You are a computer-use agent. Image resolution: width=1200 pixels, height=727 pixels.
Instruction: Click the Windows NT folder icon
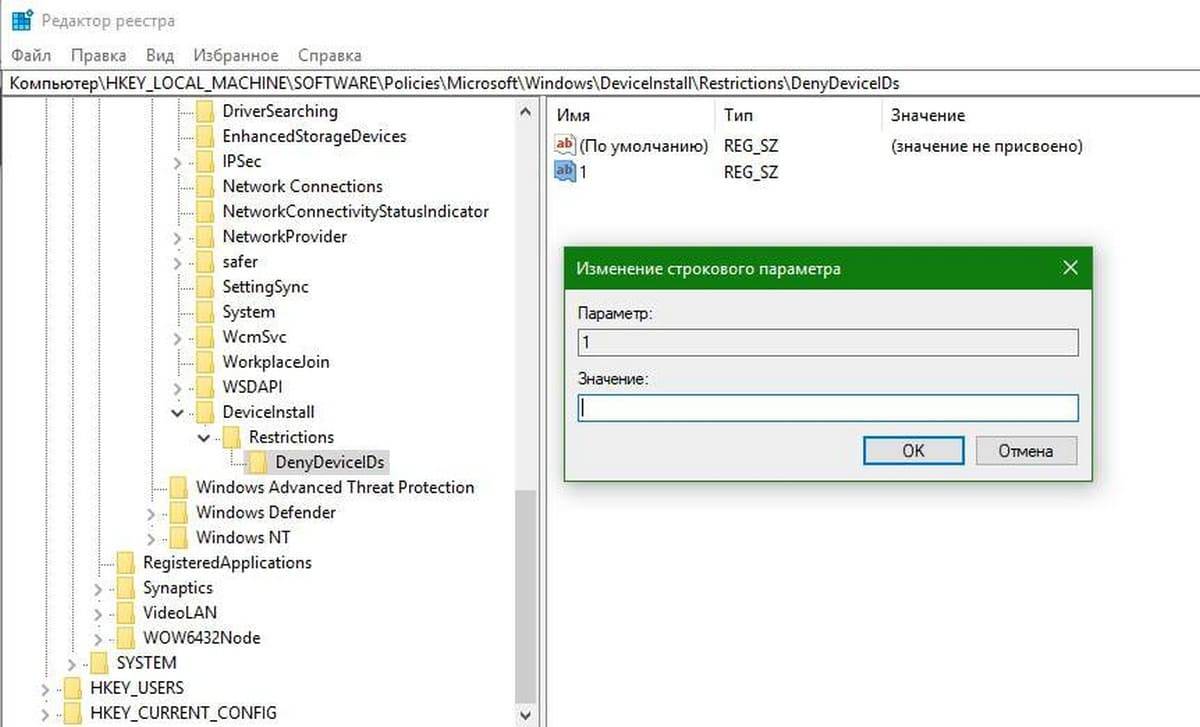[179, 537]
